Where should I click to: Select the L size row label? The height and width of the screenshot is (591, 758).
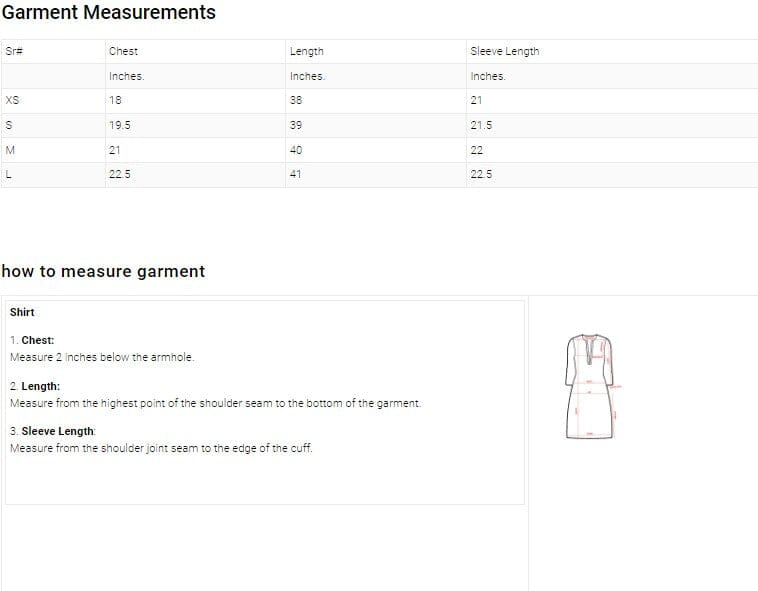pyautogui.click(x=9, y=174)
